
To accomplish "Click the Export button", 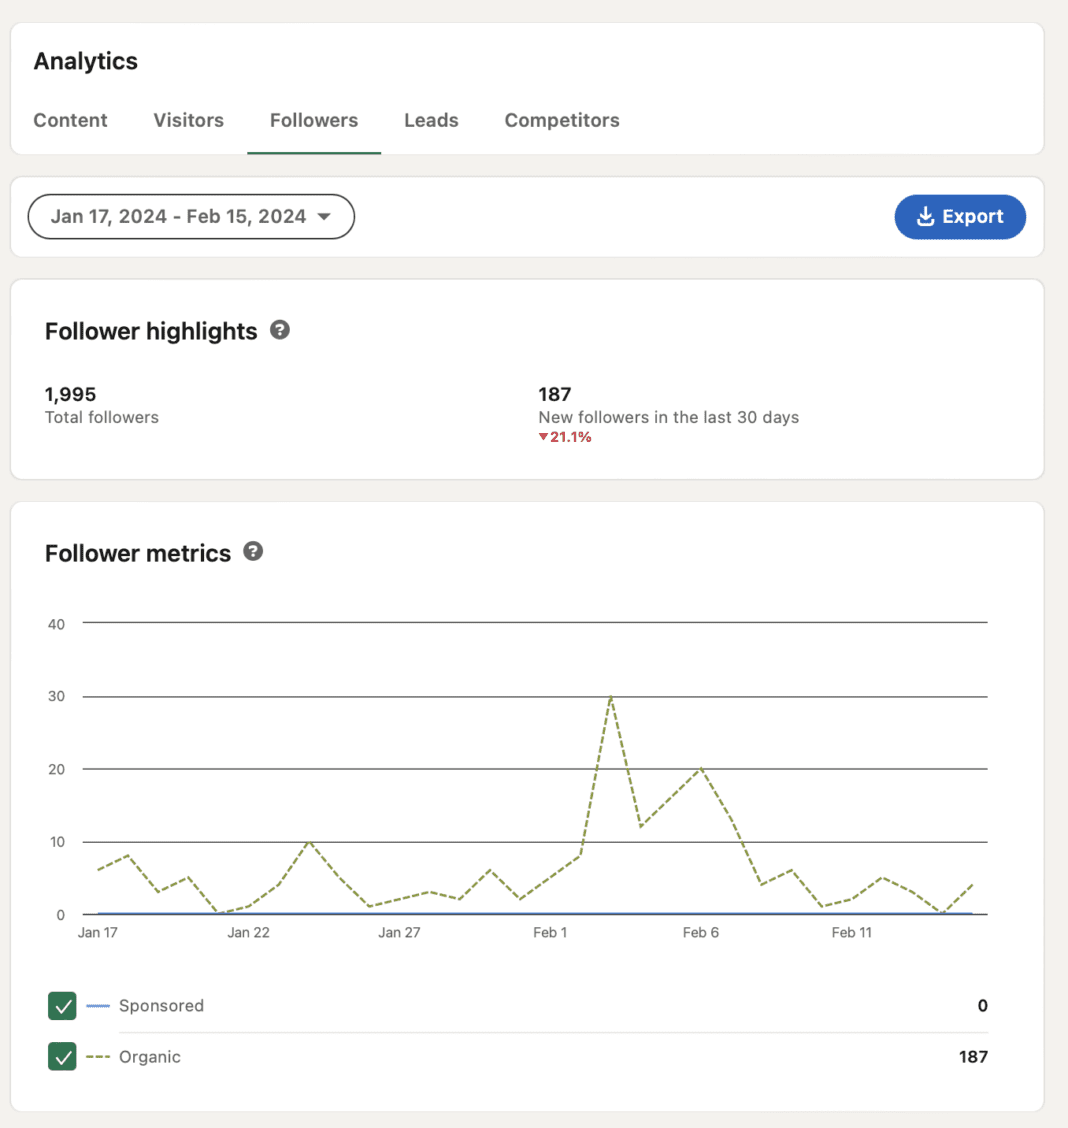I will [x=960, y=216].
